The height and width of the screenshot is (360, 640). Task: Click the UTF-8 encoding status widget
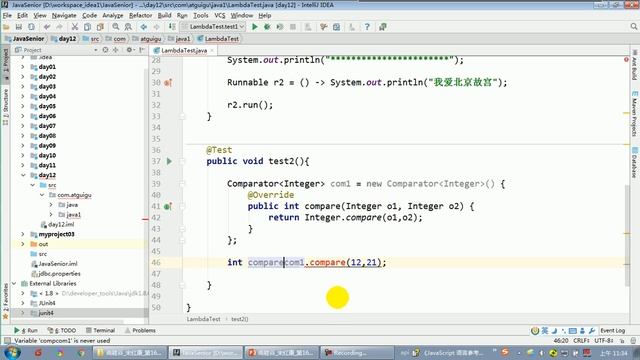pos(604,340)
